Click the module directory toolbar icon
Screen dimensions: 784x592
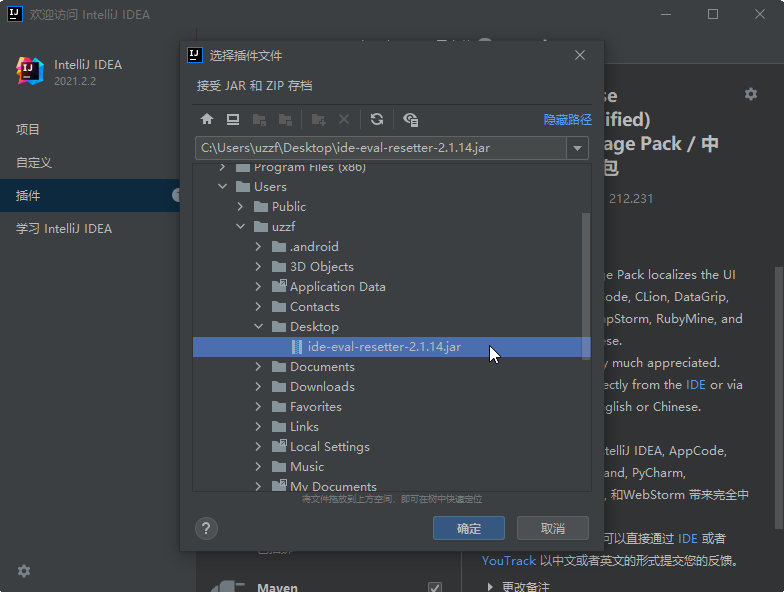pos(285,120)
